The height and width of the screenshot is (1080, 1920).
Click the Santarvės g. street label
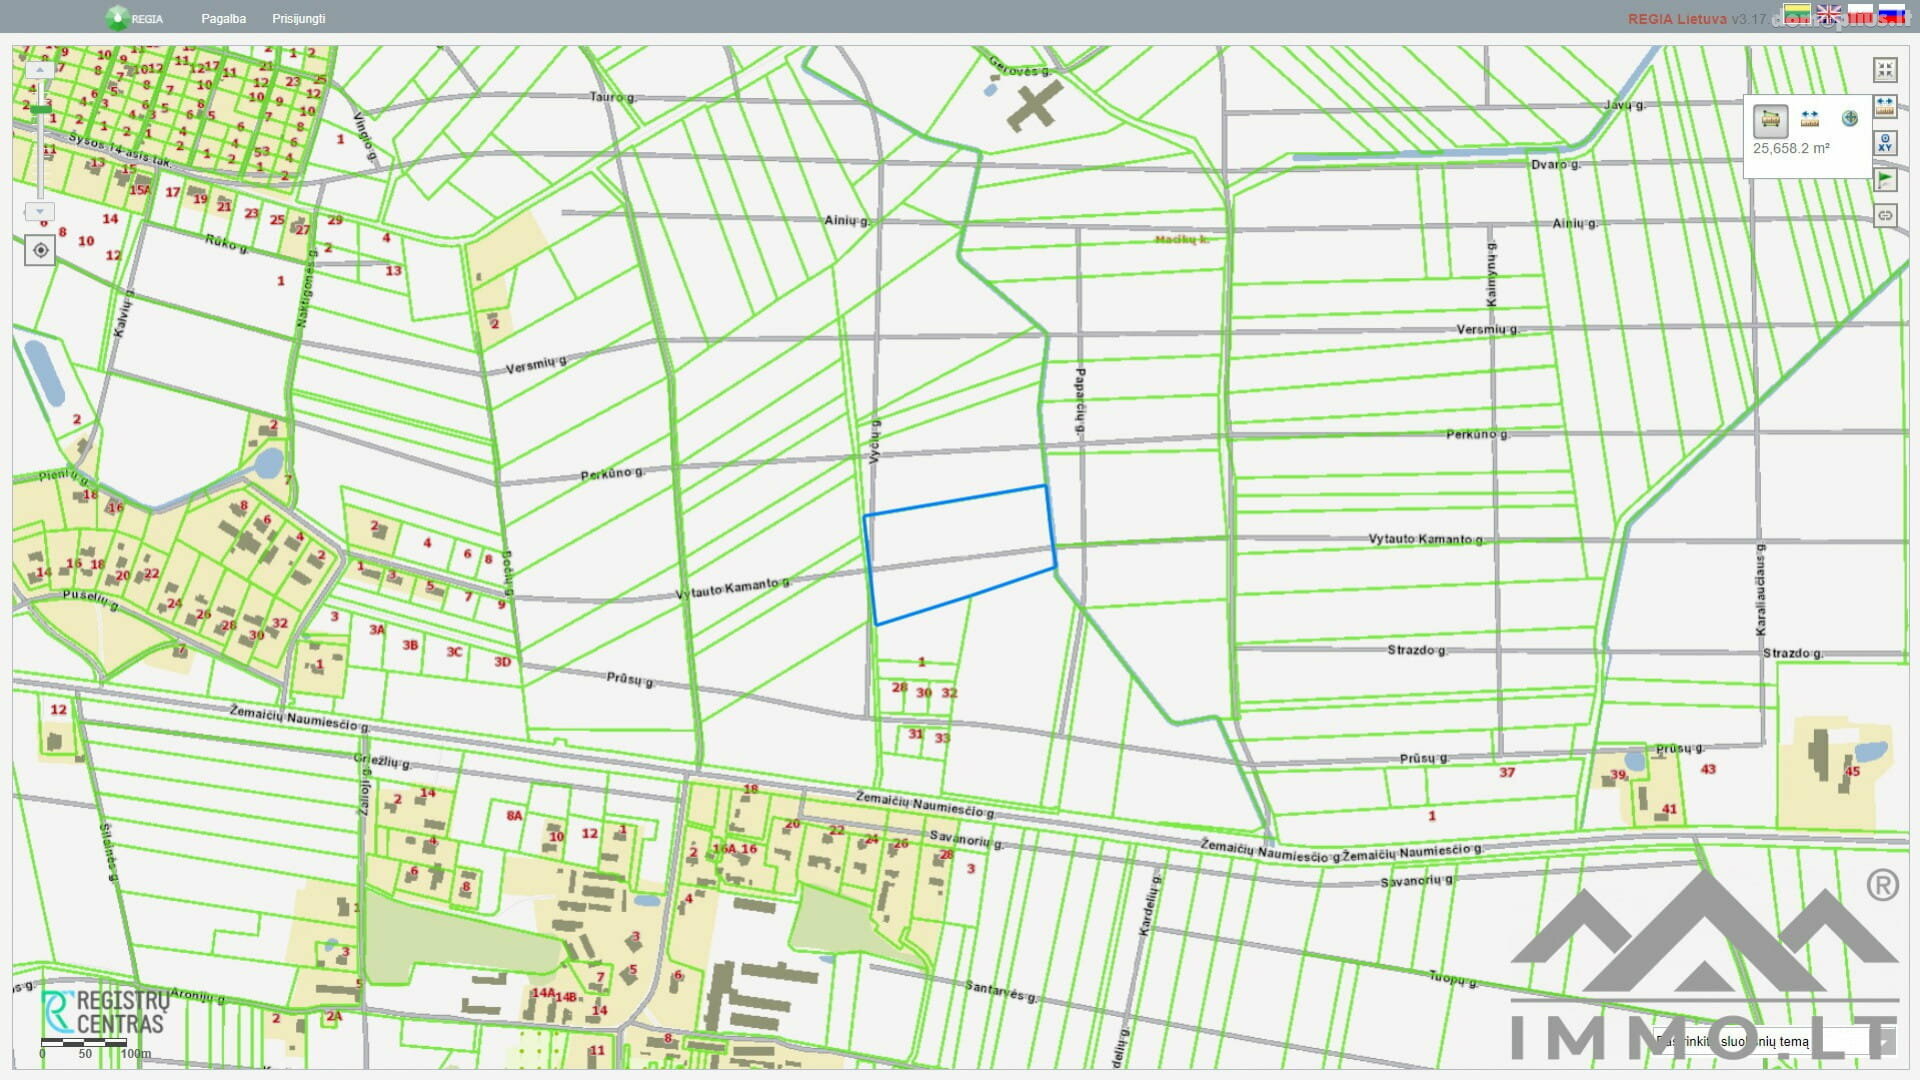(x=1001, y=991)
